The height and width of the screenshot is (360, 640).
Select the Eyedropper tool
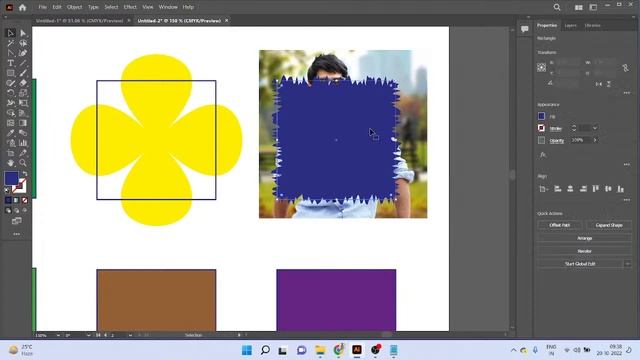[11, 133]
